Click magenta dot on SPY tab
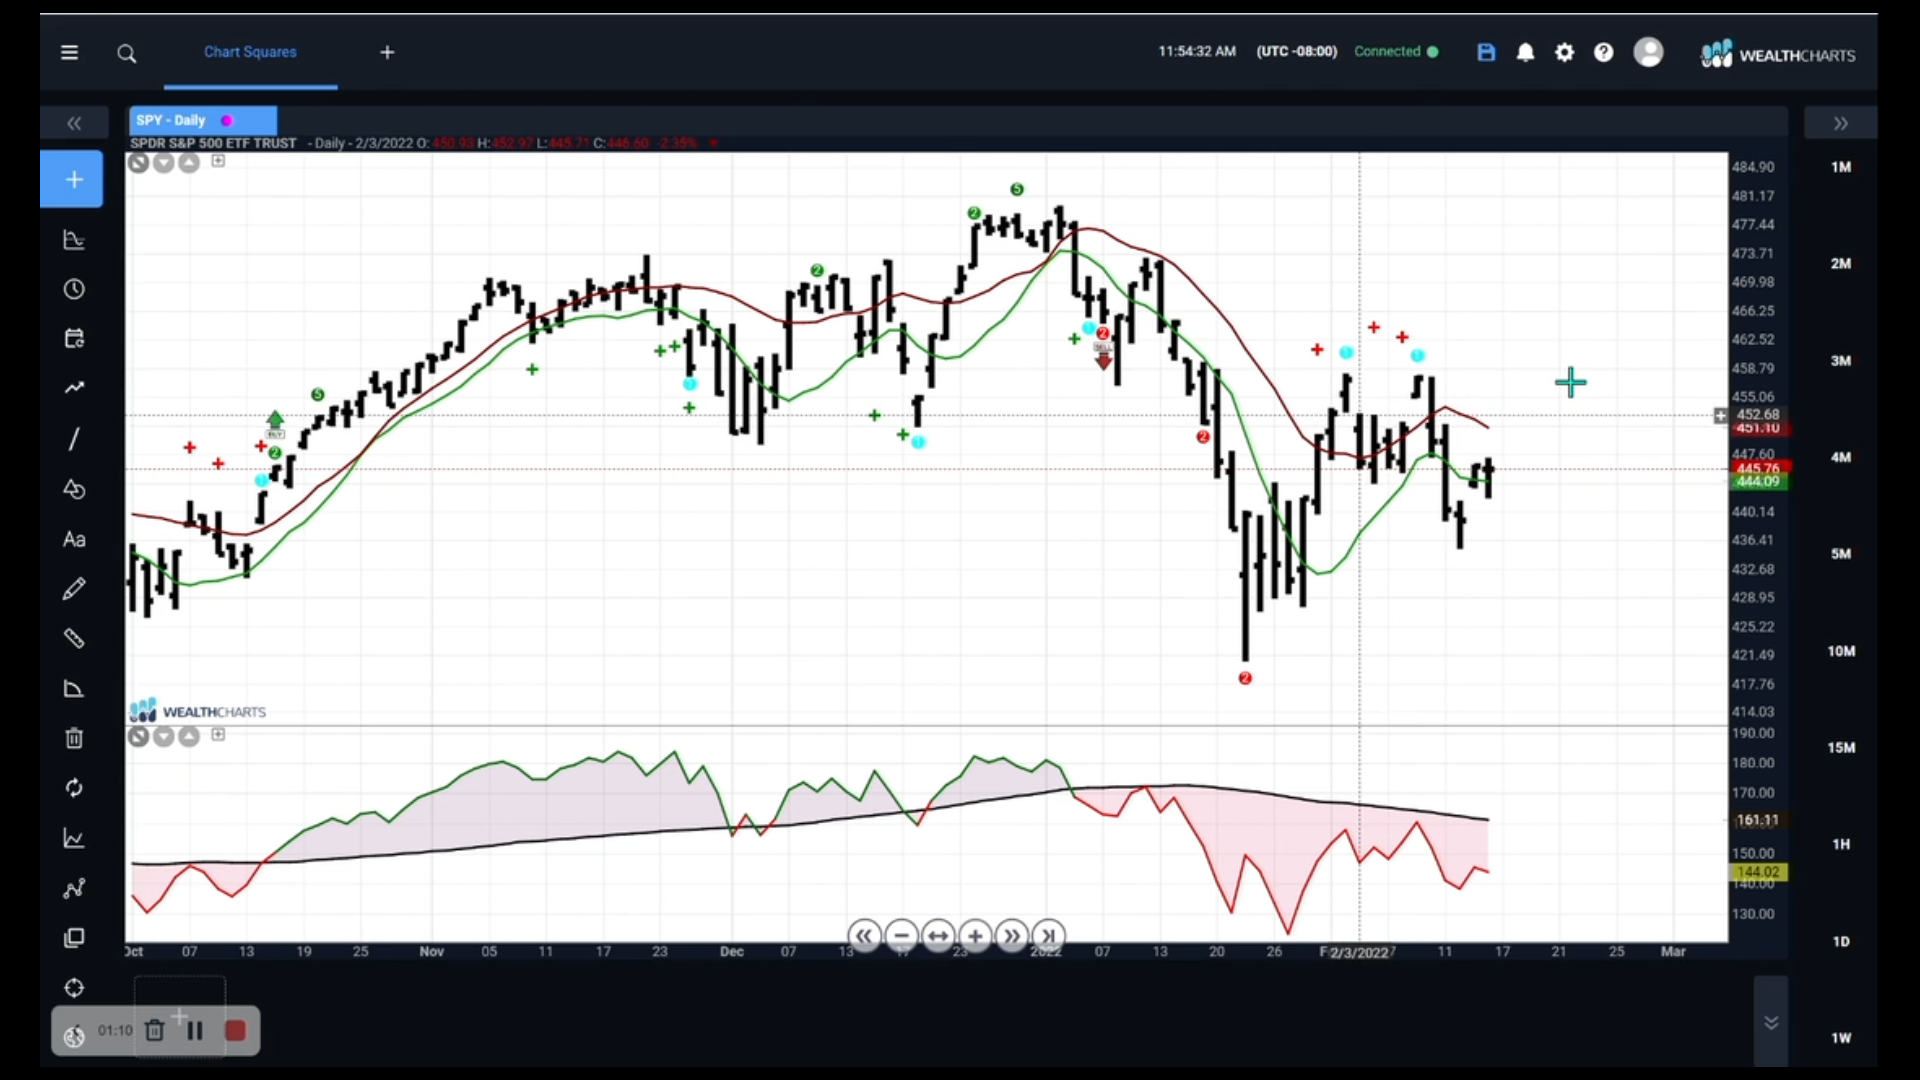 tap(227, 120)
